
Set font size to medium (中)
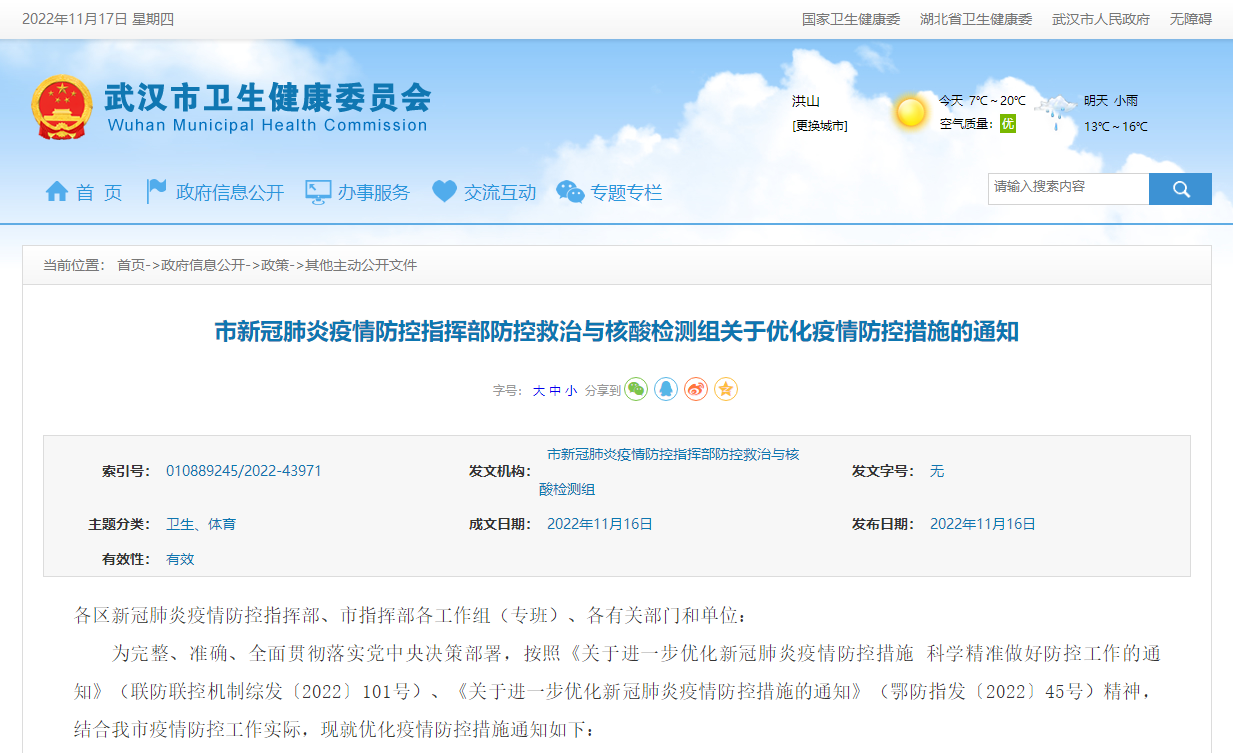click(x=555, y=391)
